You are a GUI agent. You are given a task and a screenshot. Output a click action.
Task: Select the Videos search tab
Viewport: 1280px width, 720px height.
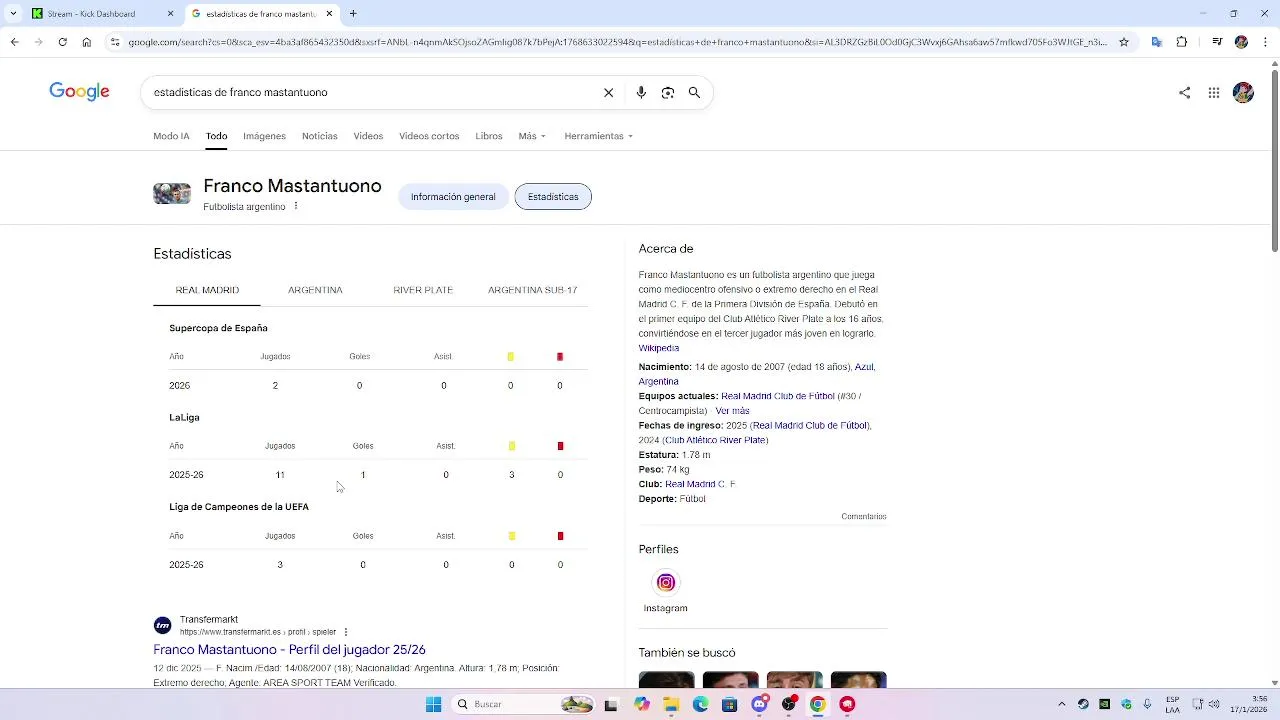click(368, 136)
